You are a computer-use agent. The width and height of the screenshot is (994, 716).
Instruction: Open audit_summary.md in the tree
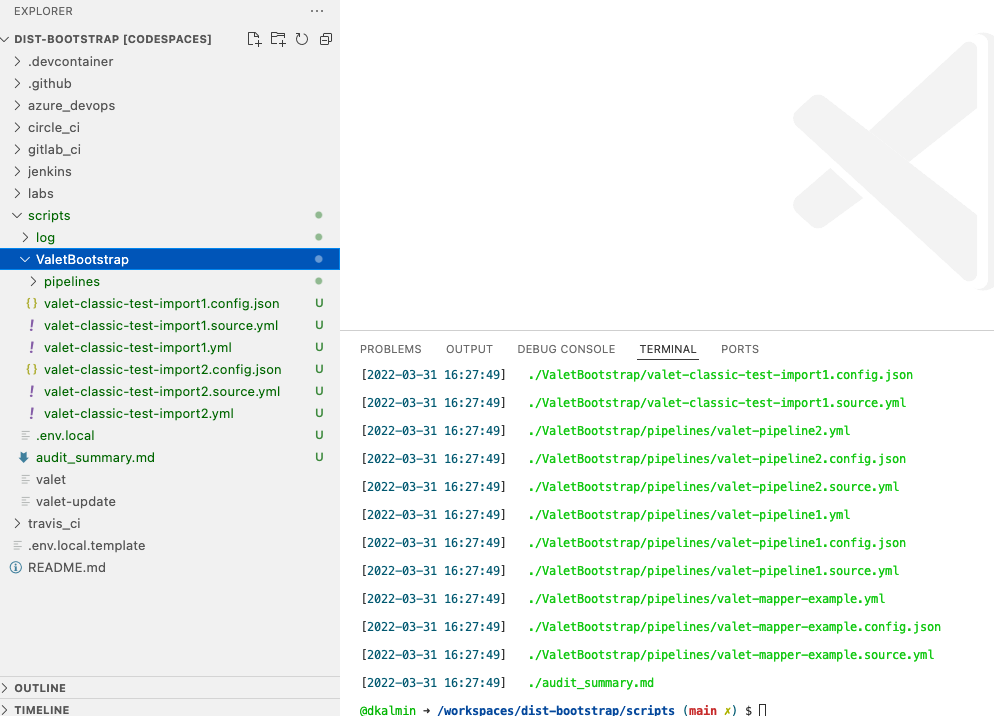point(95,457)
